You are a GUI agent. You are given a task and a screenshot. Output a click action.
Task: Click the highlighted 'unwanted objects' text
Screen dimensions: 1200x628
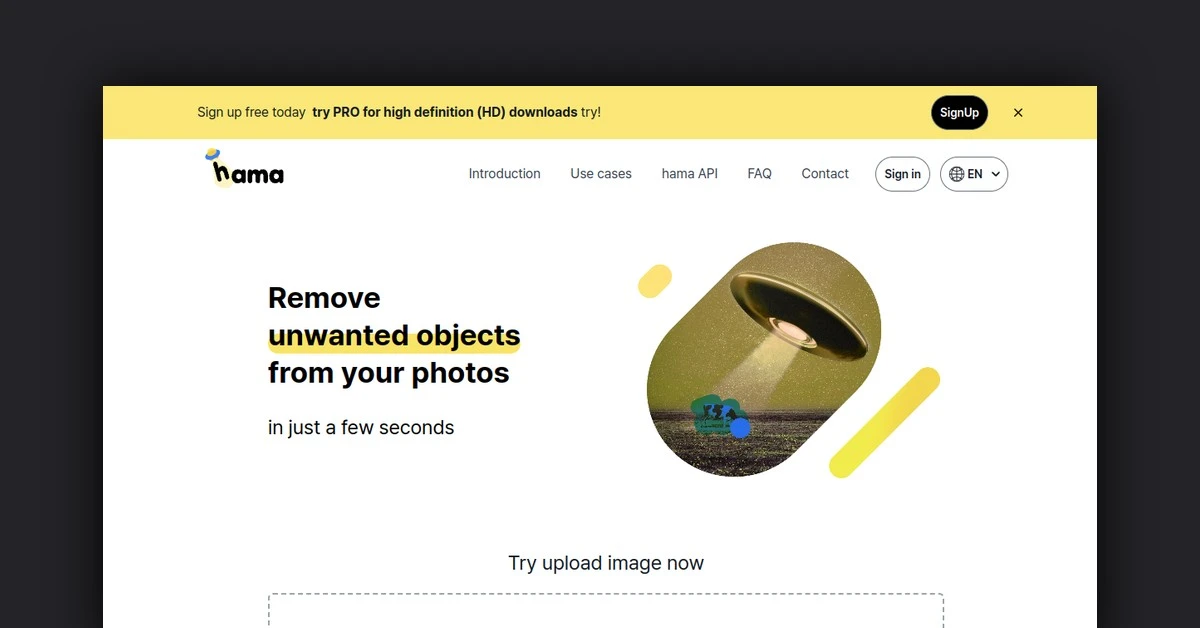click(x=394, y=335)
